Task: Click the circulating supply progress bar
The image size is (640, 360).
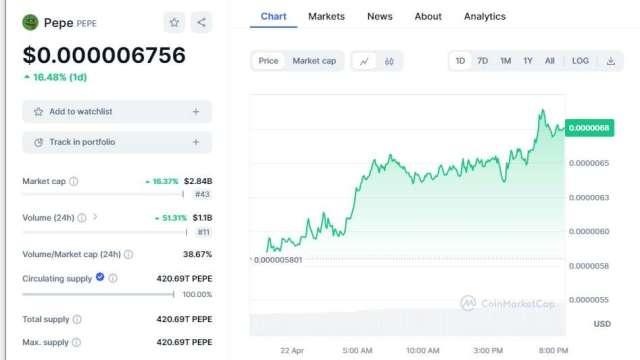Action: 98,294
